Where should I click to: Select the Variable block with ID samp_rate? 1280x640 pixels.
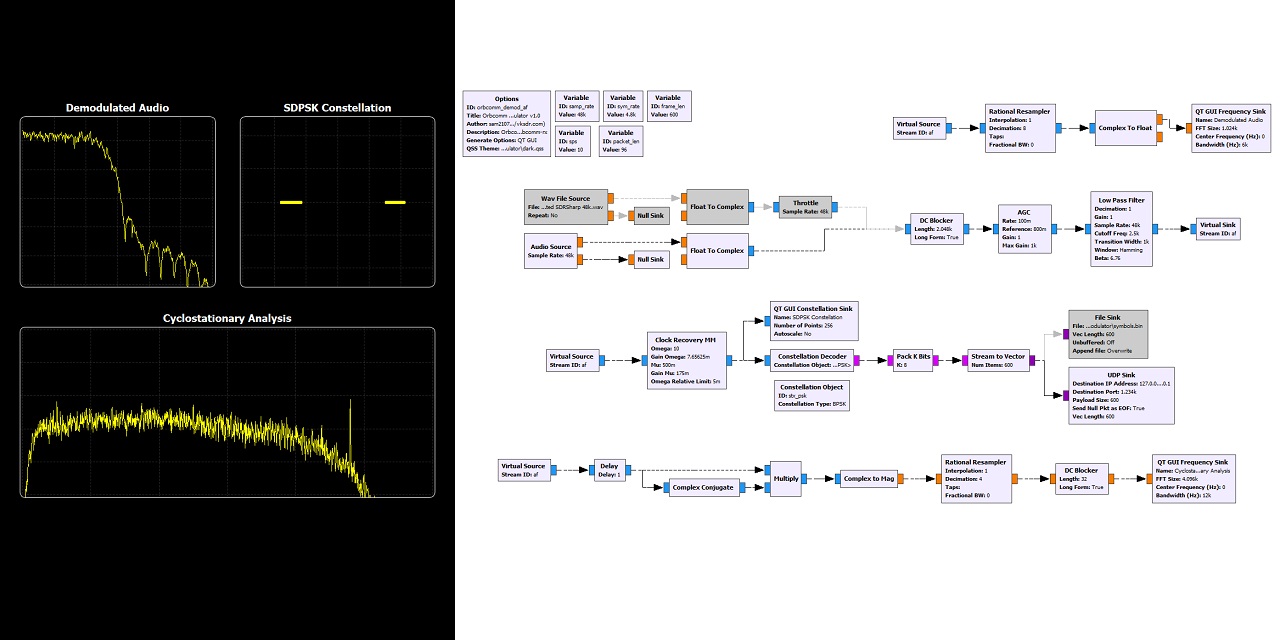coord(576,106)
